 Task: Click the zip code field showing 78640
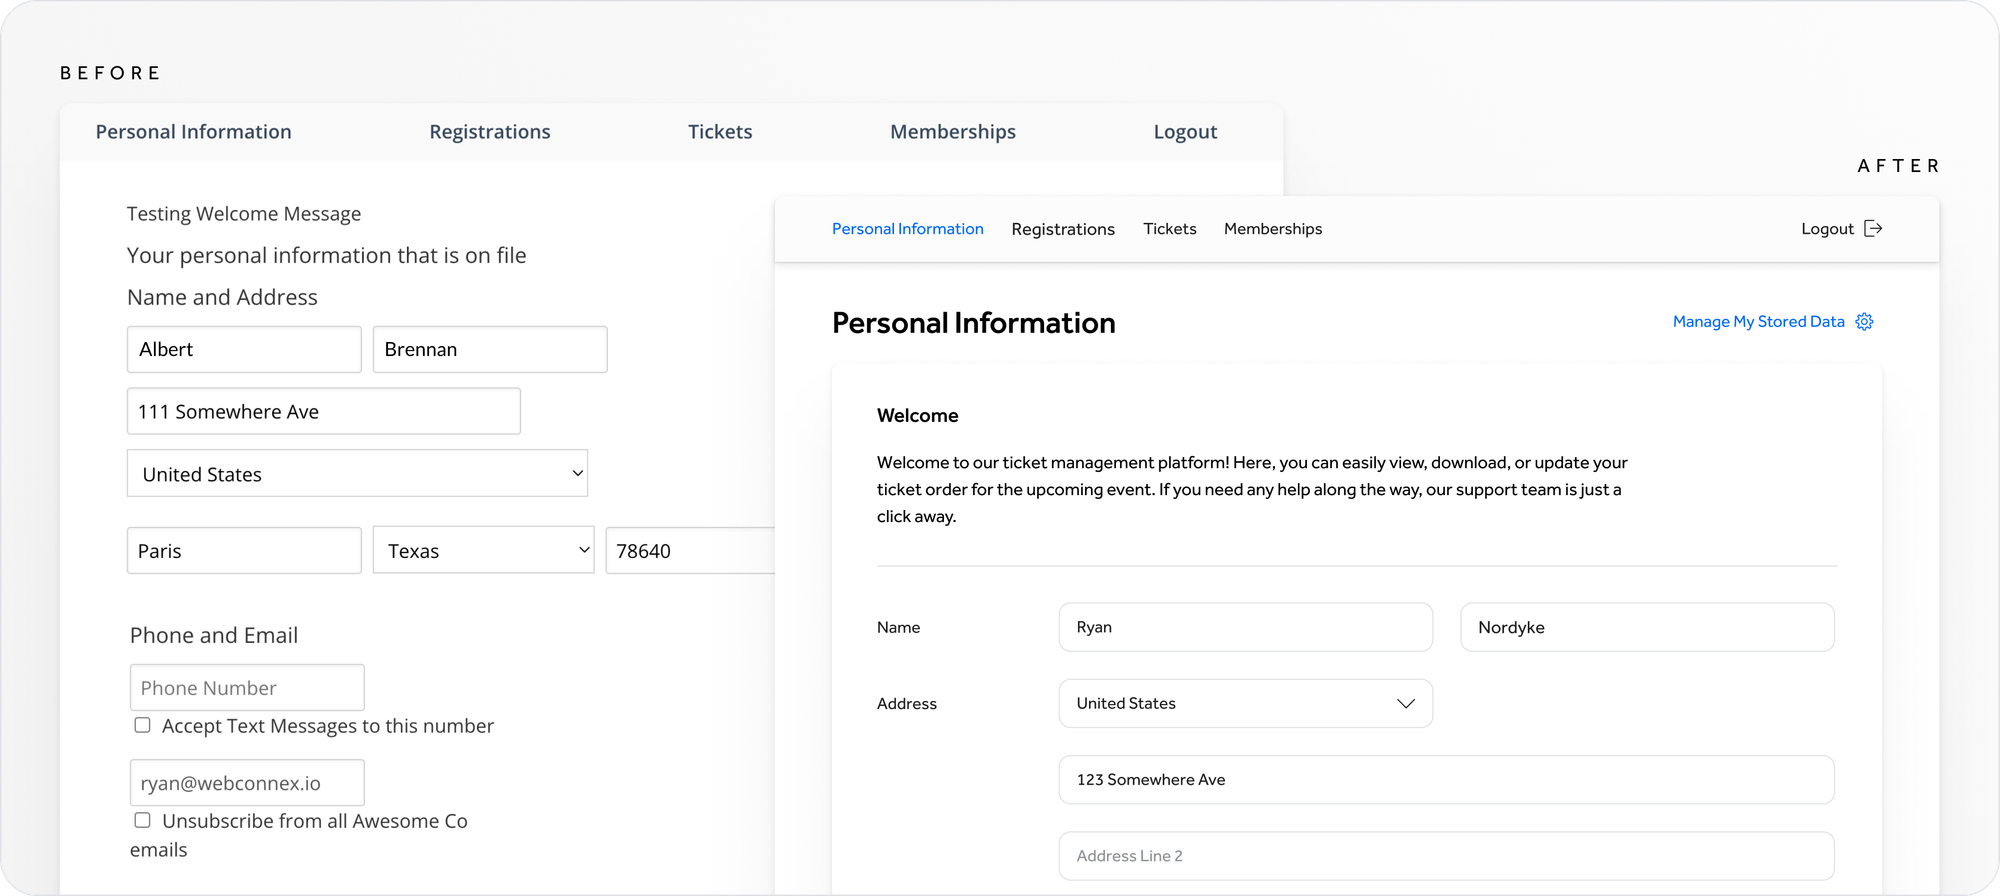(690, 551)
